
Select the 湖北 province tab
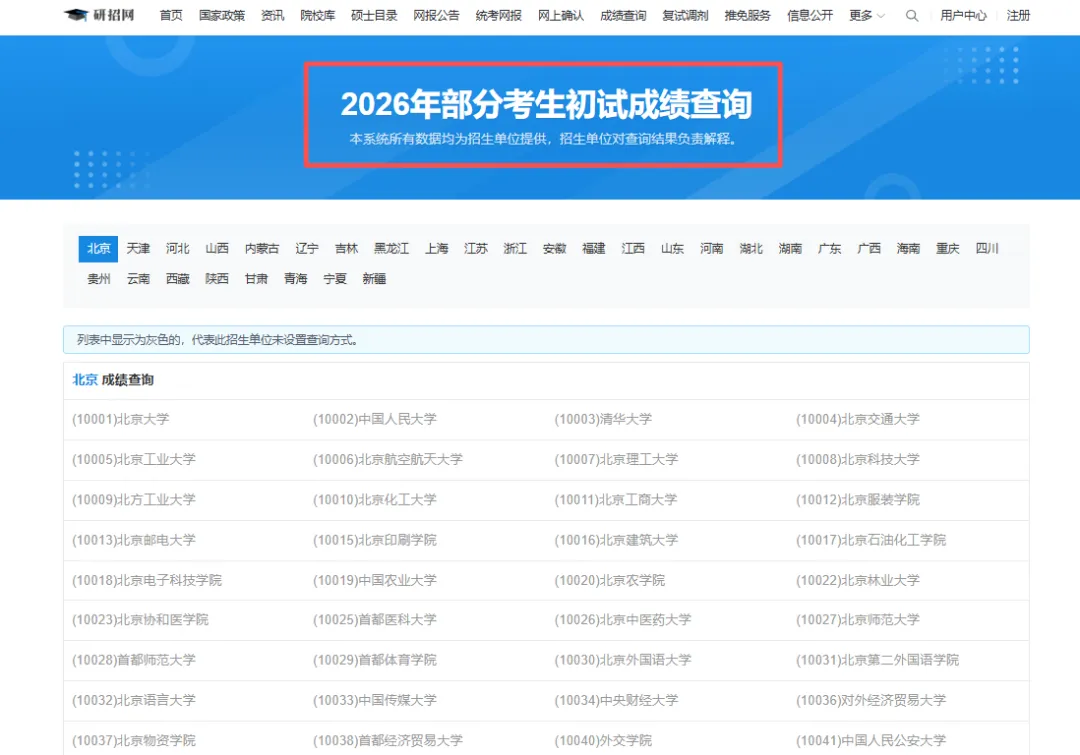[x=751, y=249]
